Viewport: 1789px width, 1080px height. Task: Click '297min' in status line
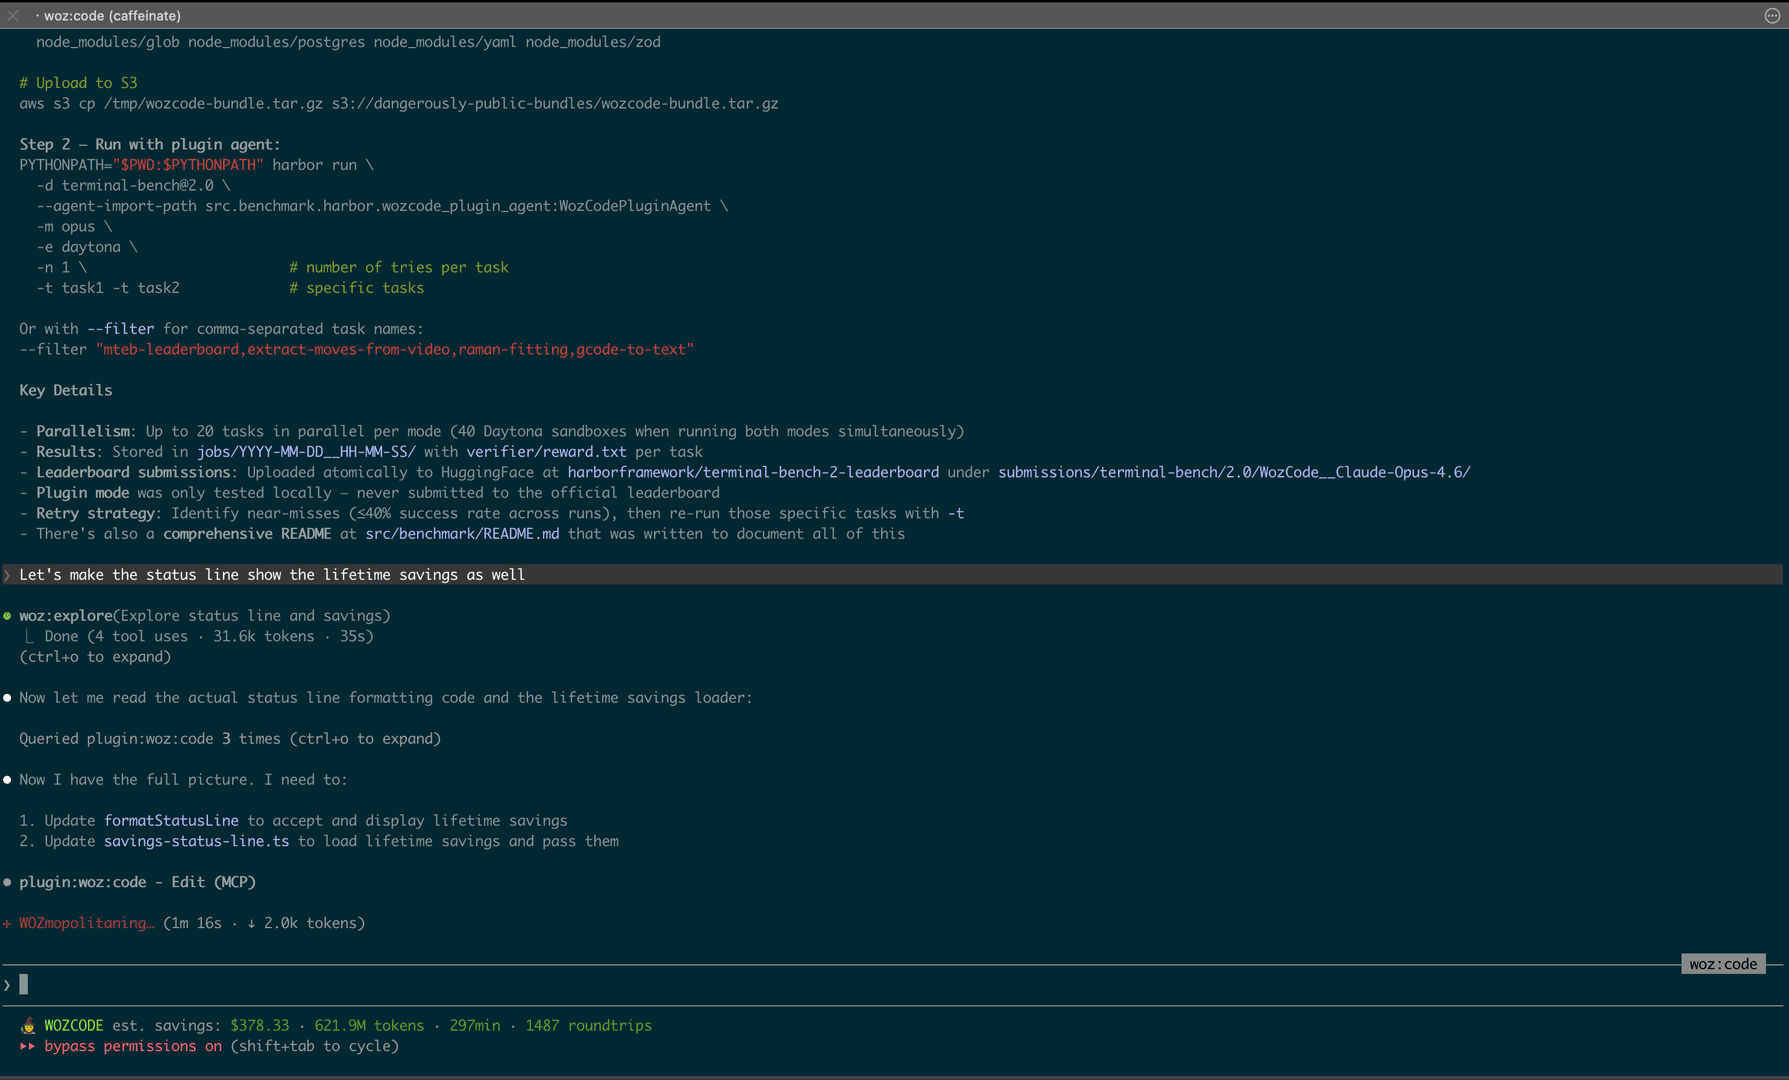tap(475, 1026)
